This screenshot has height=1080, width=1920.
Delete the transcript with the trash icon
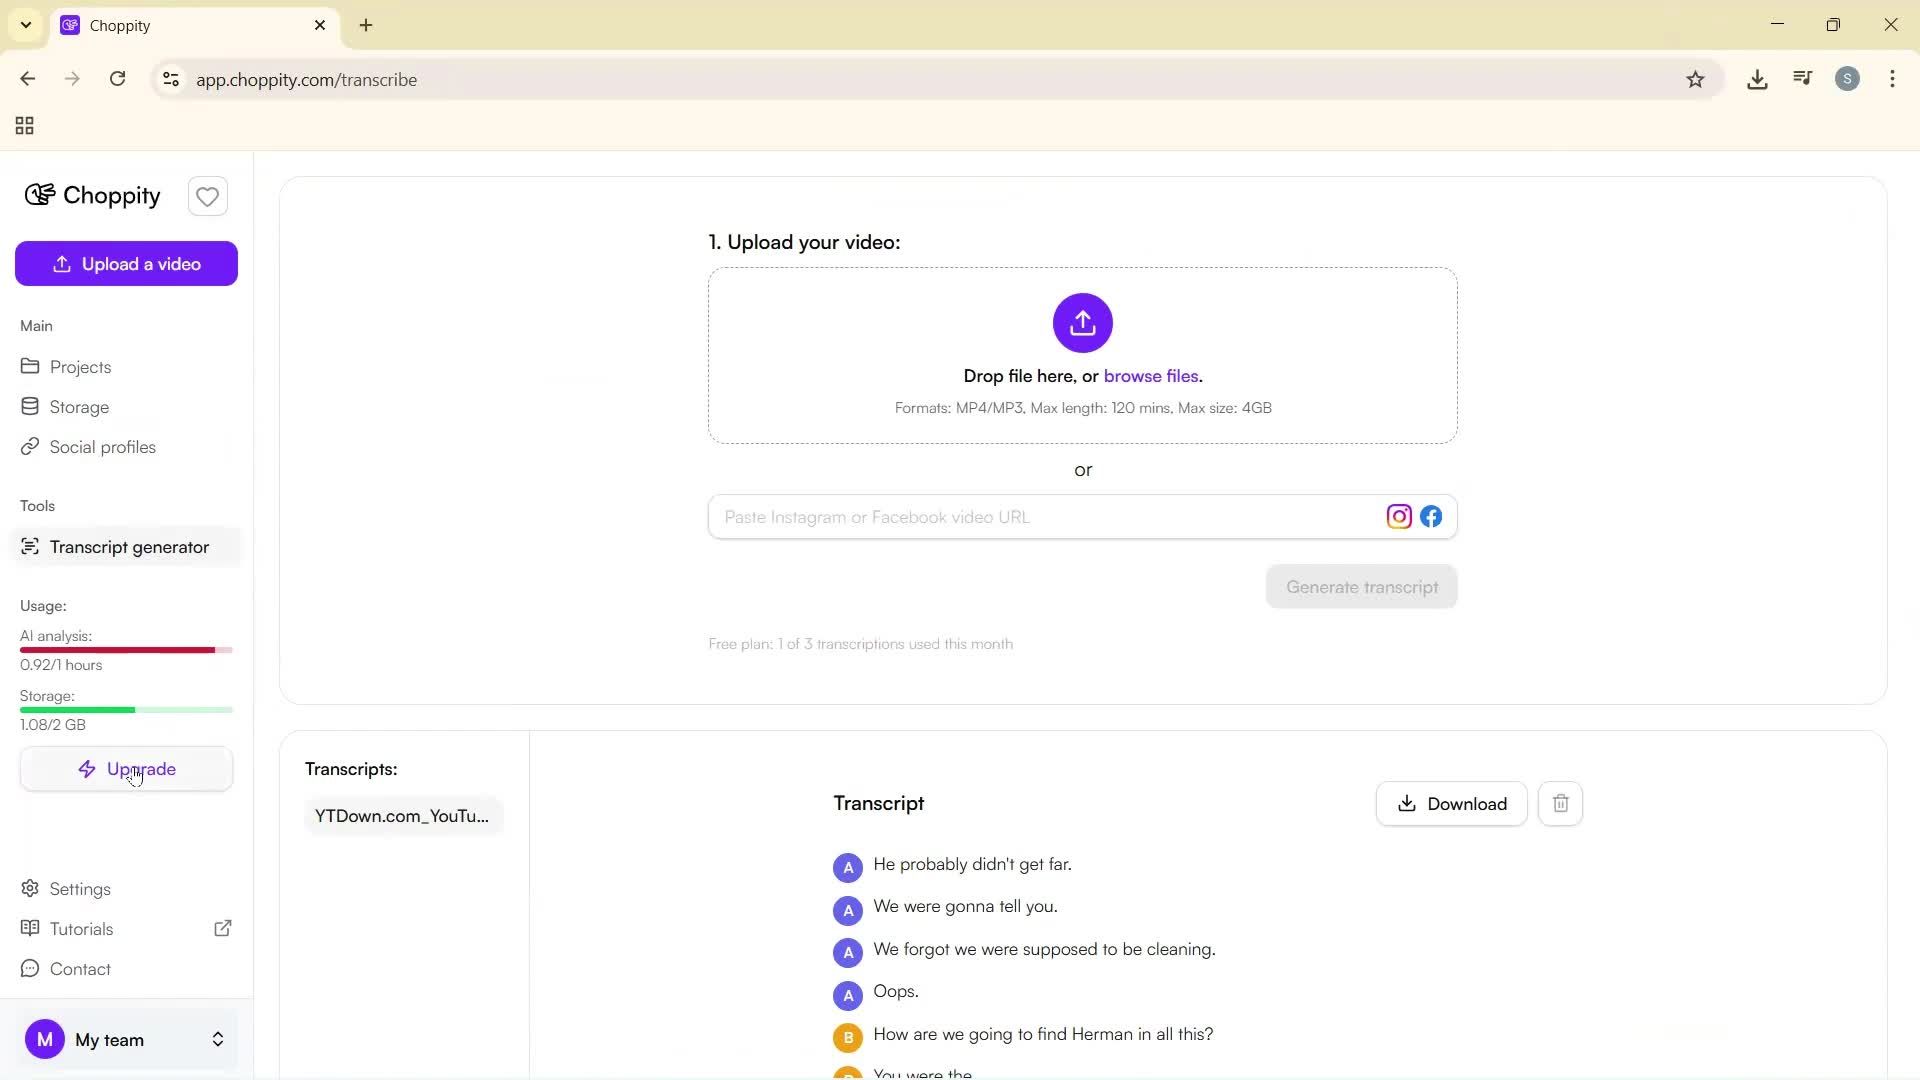(x=1560, y=803)
